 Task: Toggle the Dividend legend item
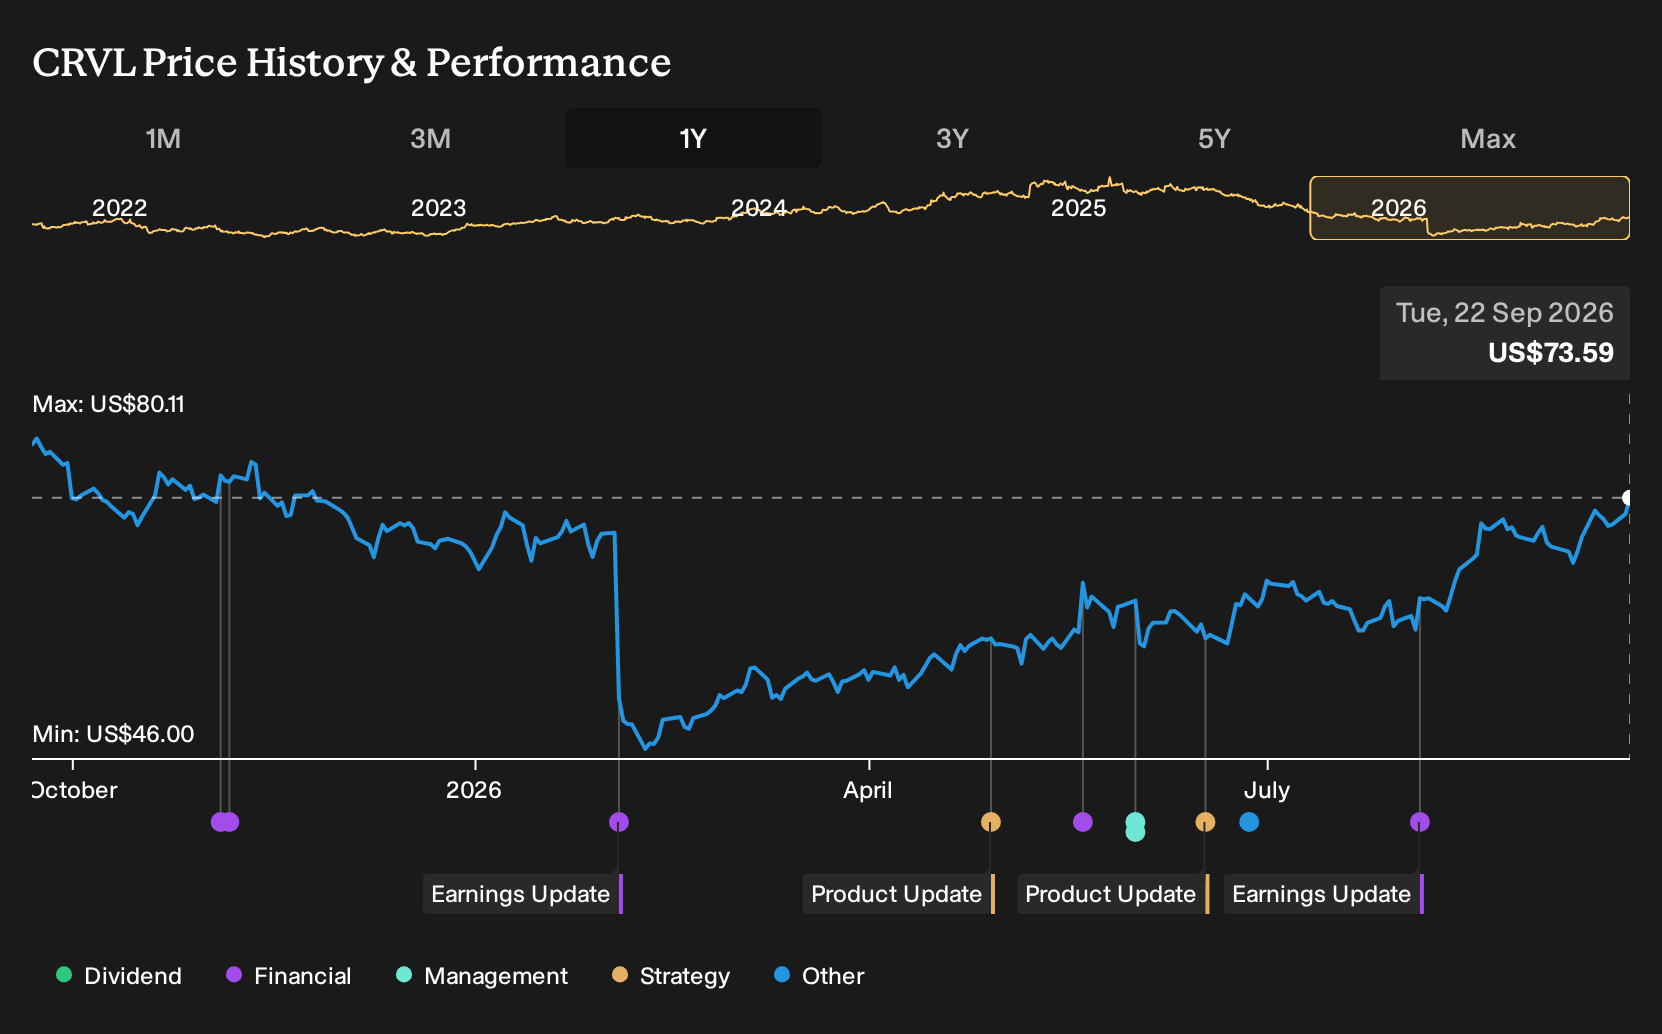point(119,976)
